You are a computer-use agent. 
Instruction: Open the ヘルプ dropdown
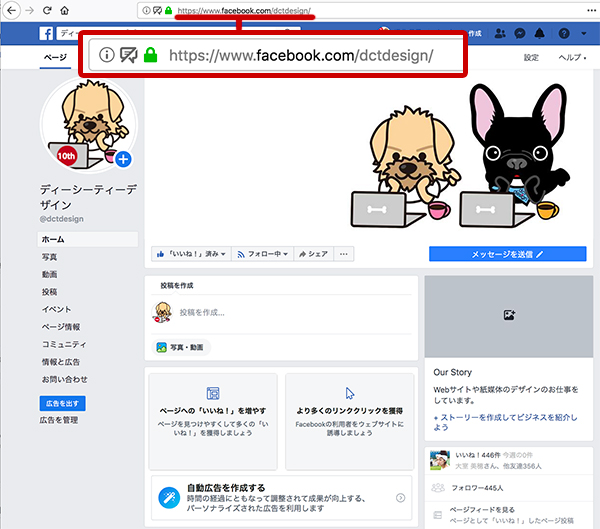click(572, 57)
